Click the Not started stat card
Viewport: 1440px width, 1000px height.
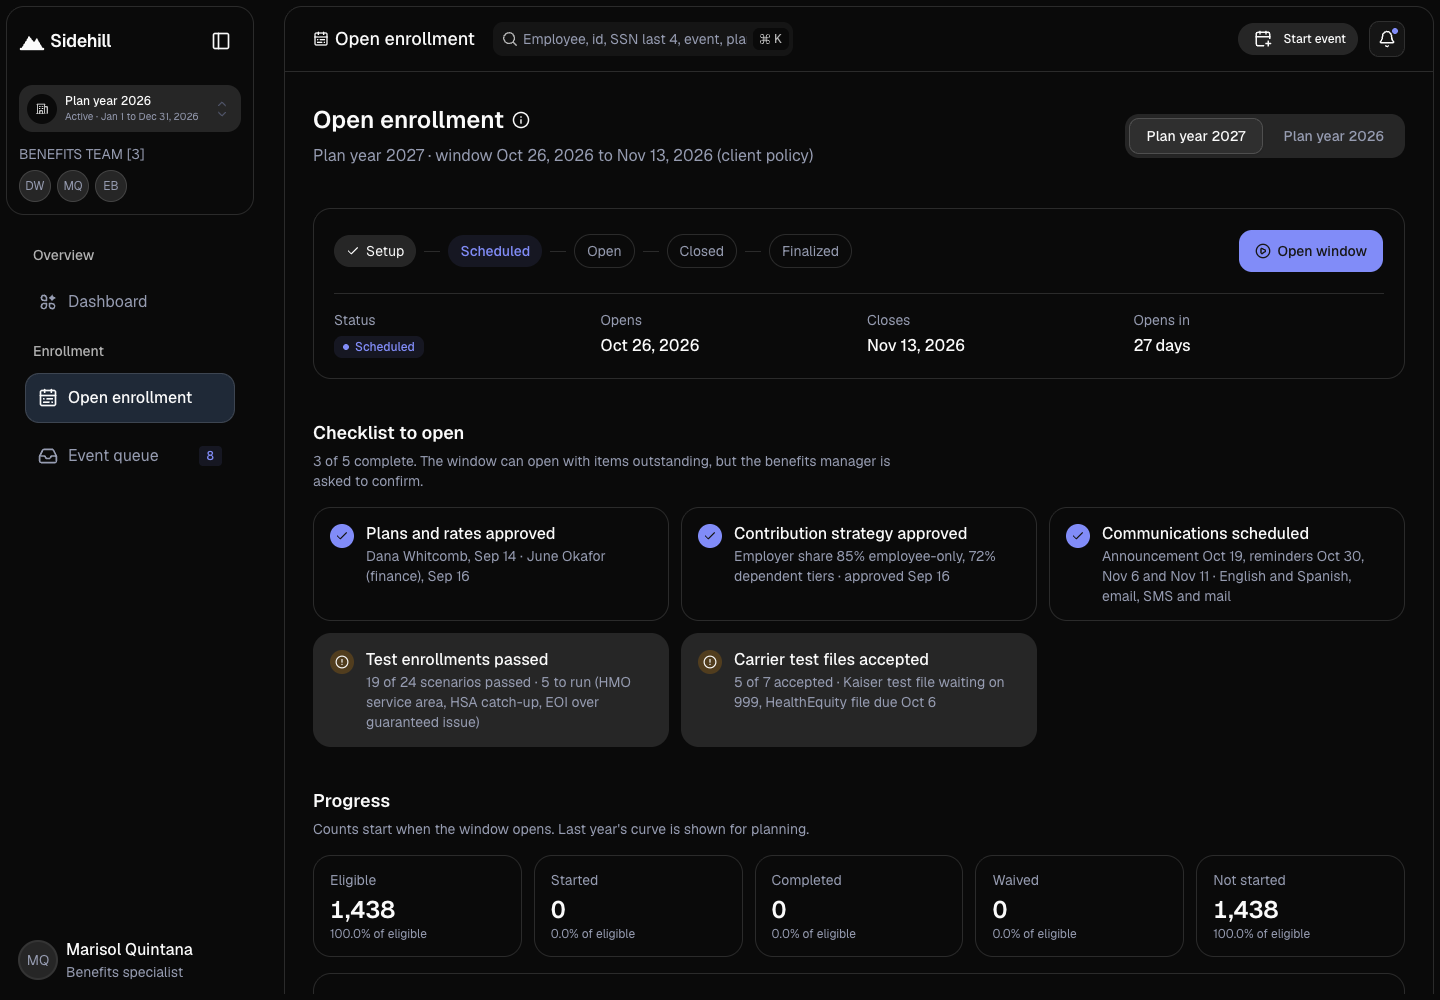(1300, 906)
